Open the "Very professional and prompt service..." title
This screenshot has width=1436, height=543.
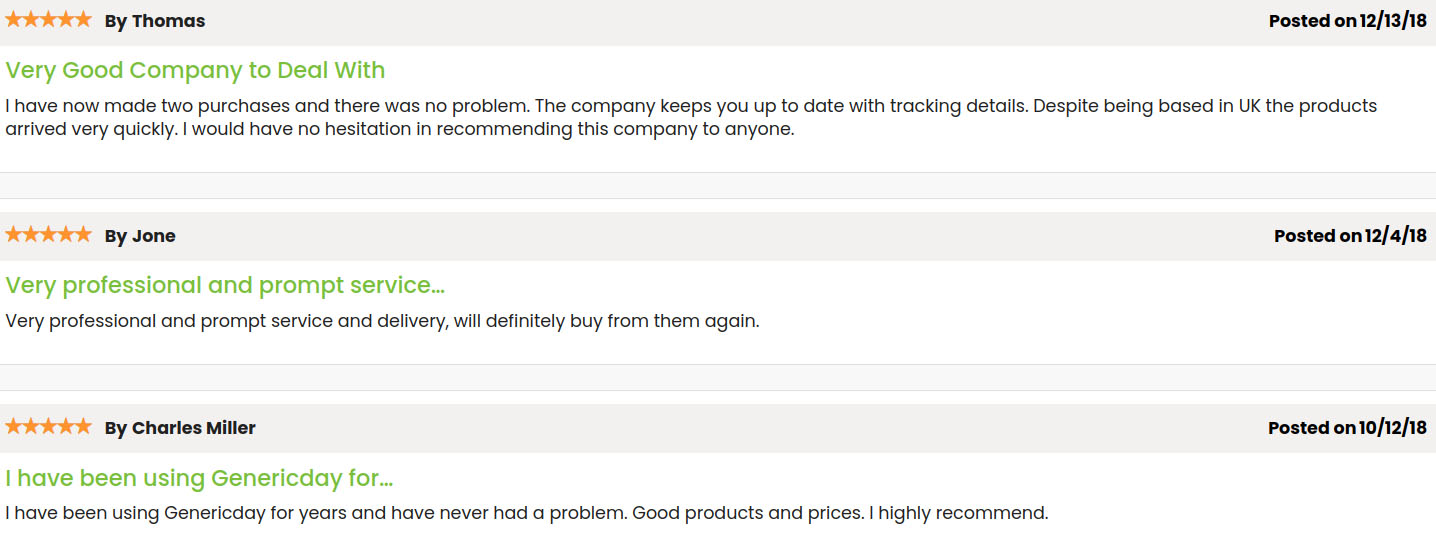tap(225, 286)
